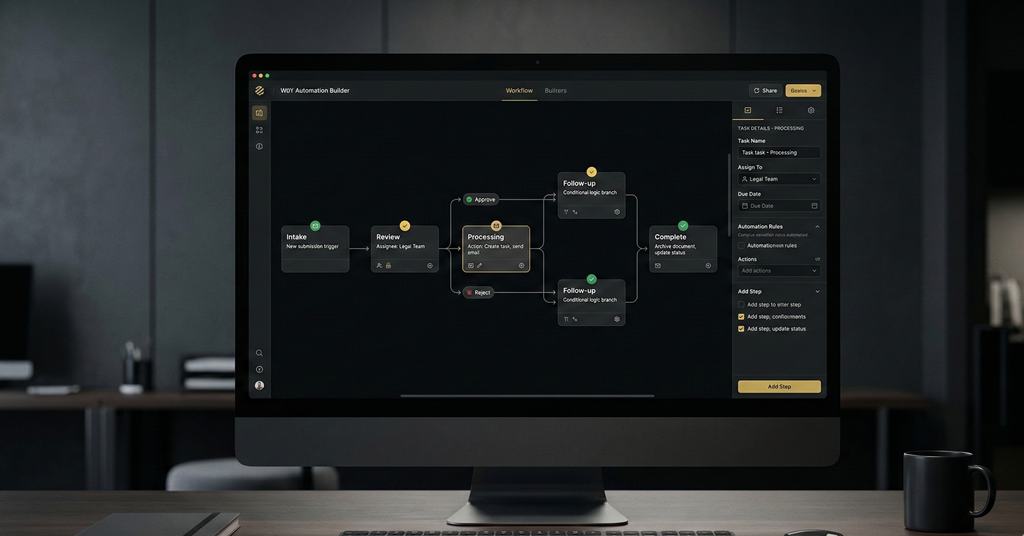Open the Assign To Legal Team dropdown
Image resolution: width=1024 pixels, height=536 pixels.
click(779, 179)
